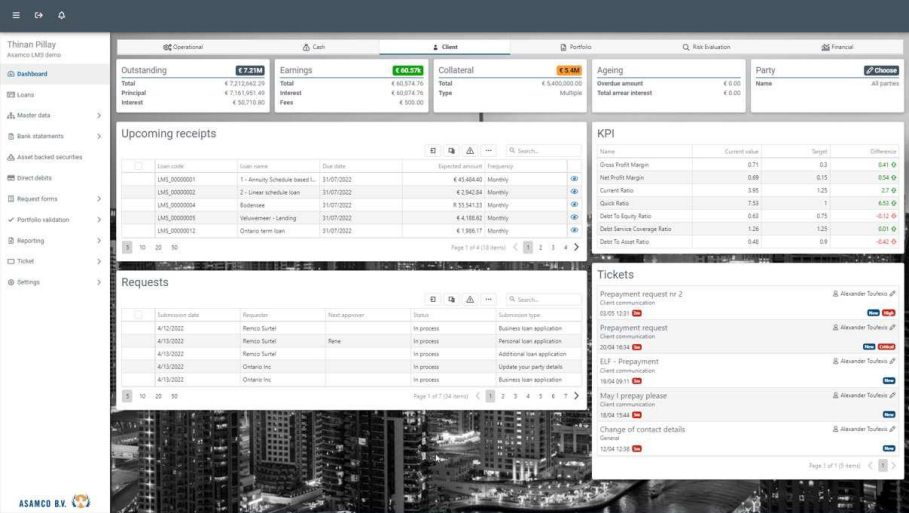909x513 pixels.
Task: View Ontario term loan via eye icon
Action: point(574,231)
